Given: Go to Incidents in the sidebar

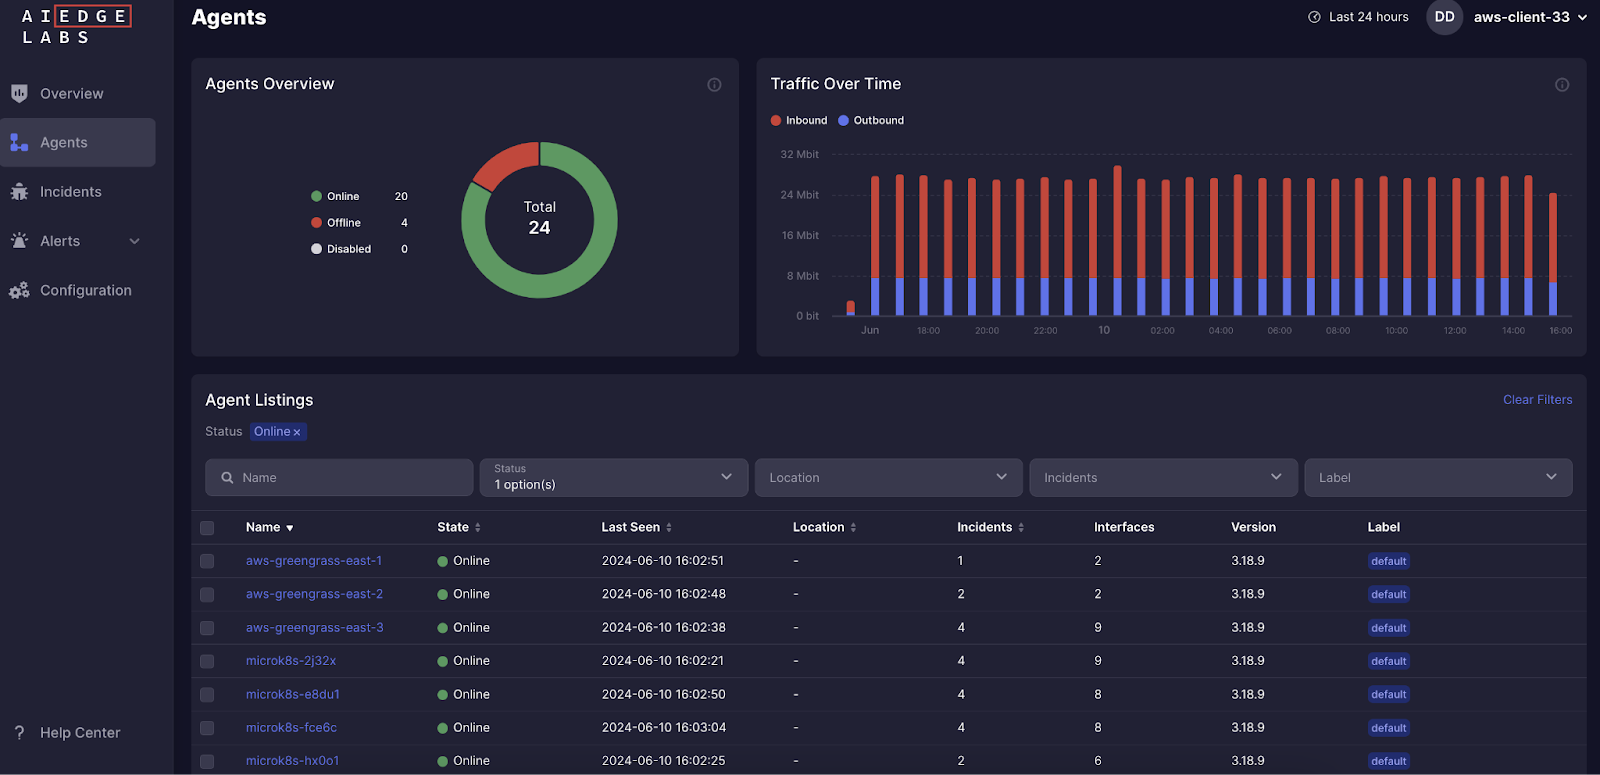Looking at the screenshot, I should [70, 192].
